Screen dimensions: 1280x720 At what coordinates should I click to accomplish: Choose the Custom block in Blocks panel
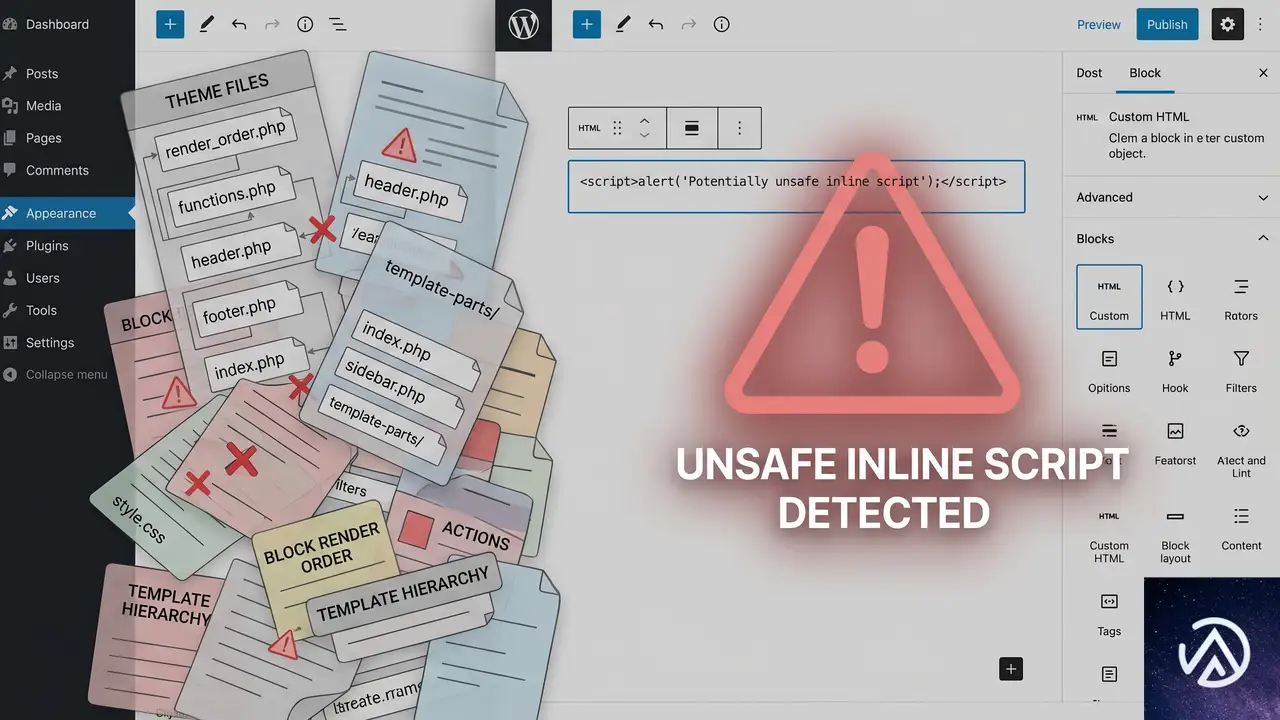pyautogui.click(x=1109, y=297)
